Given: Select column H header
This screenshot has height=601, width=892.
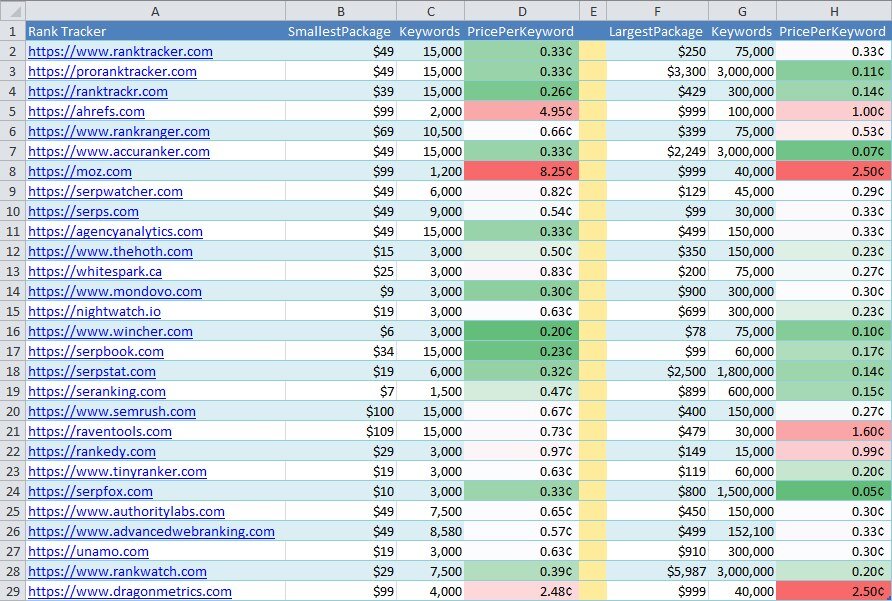Looking at the screenshot, I should click(x=834, y=11).
